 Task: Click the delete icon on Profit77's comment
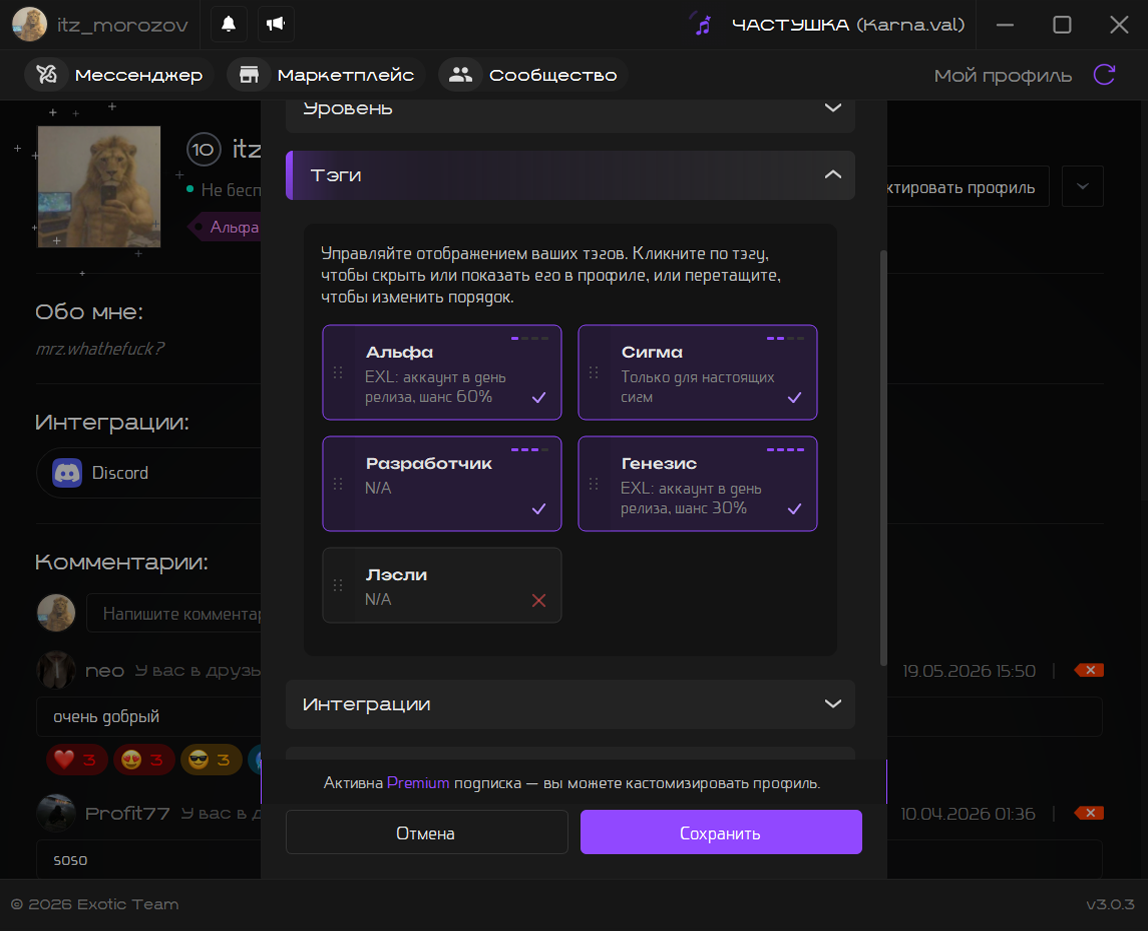pyautogui.click(x=1089, y=813)
